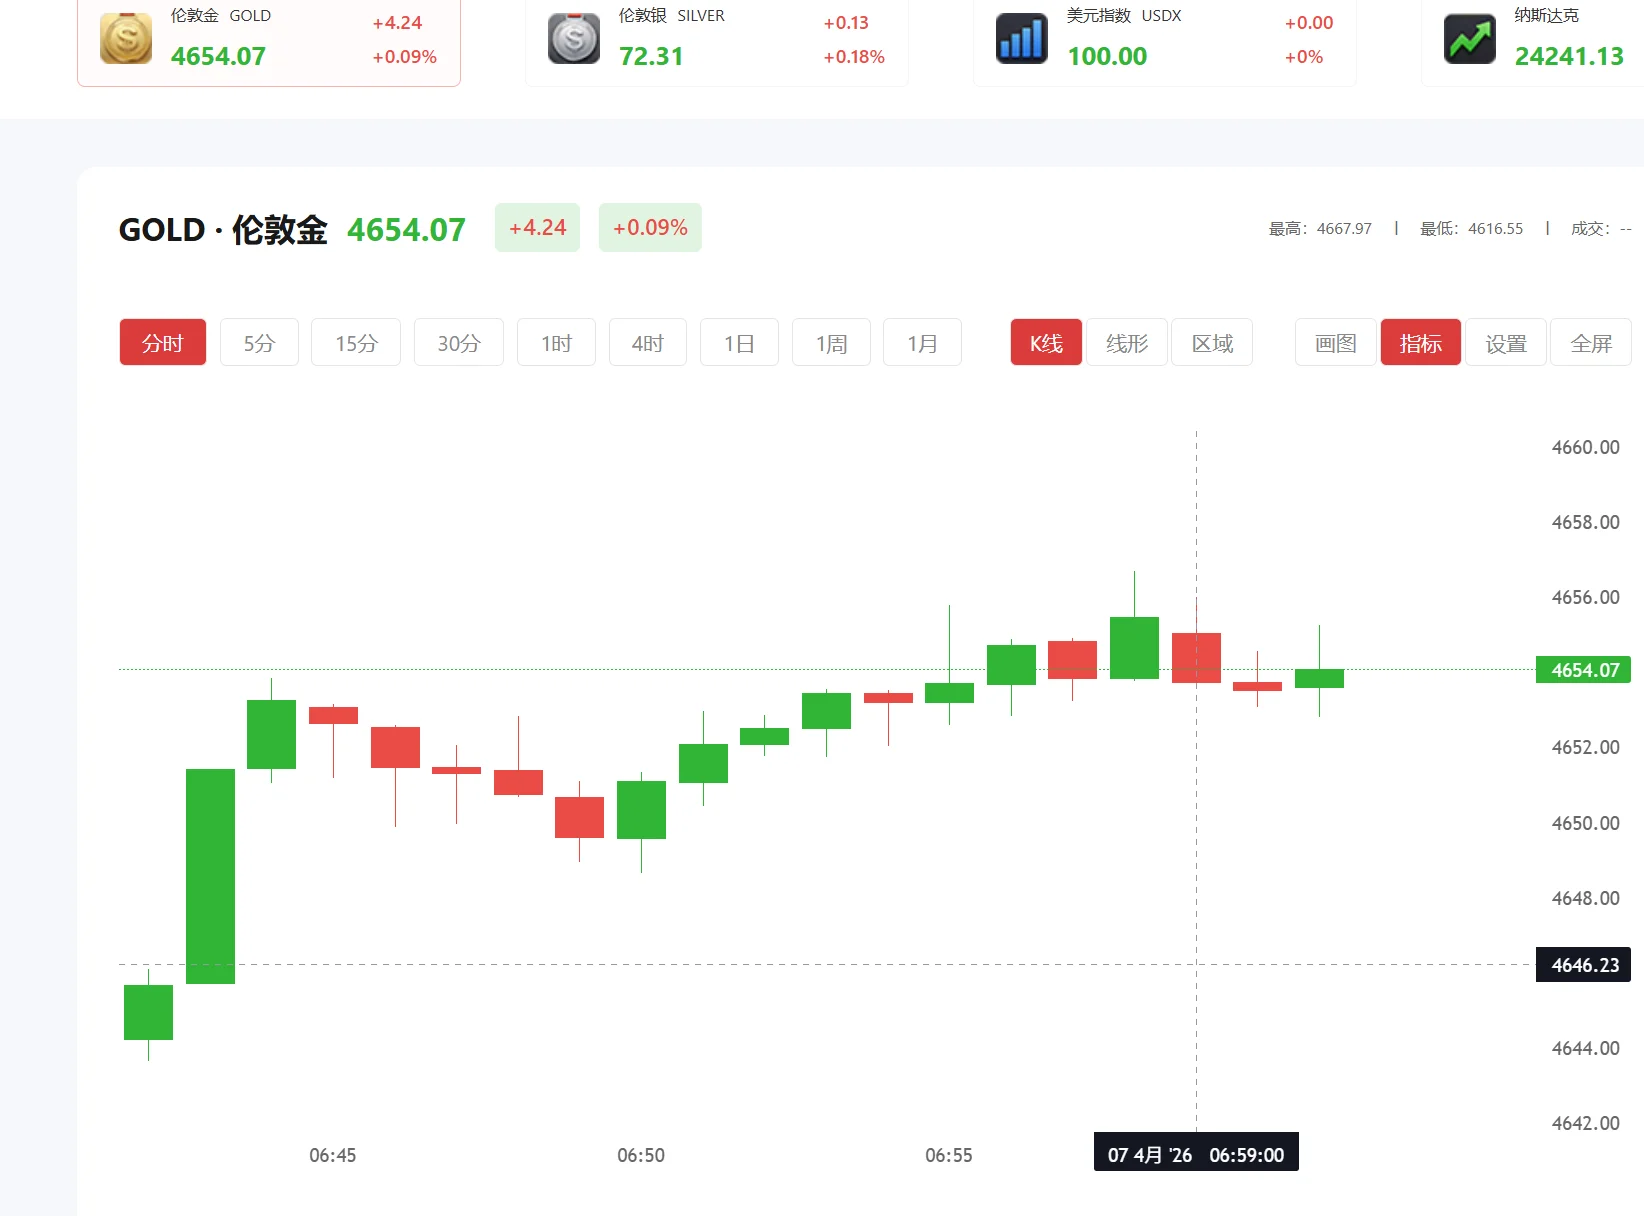Toggle candlestick view with K线
This screenshot has height=1216, width=1644.
(1046, 342)
